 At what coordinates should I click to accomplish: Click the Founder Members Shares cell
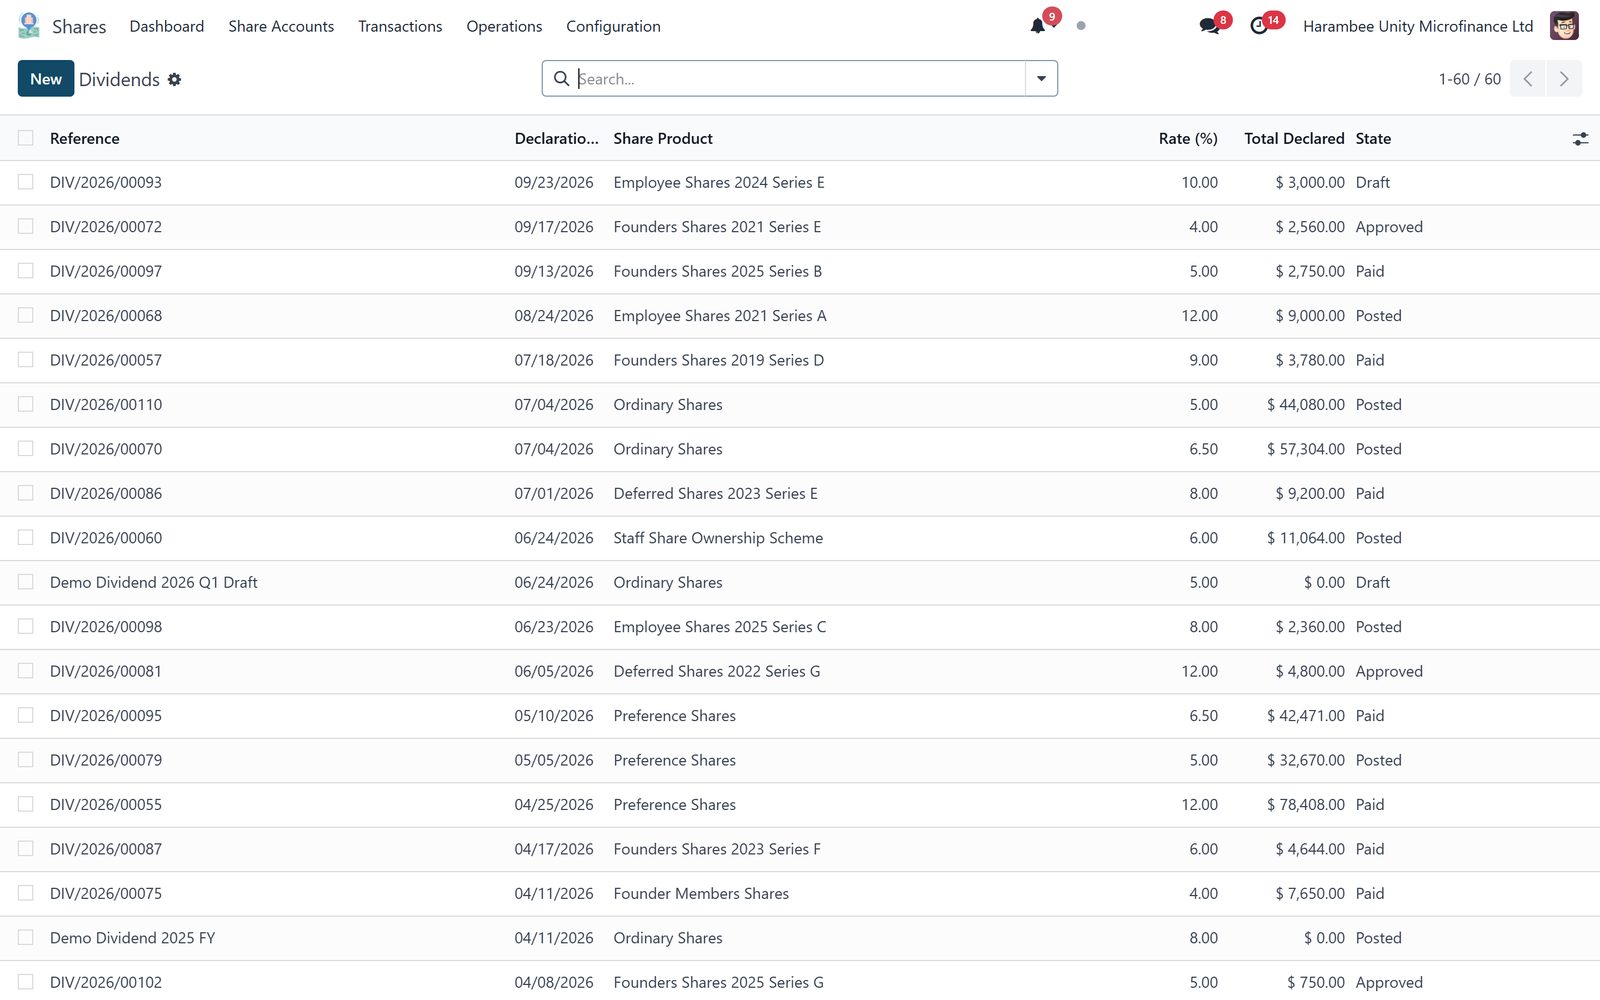pos(701,894)
